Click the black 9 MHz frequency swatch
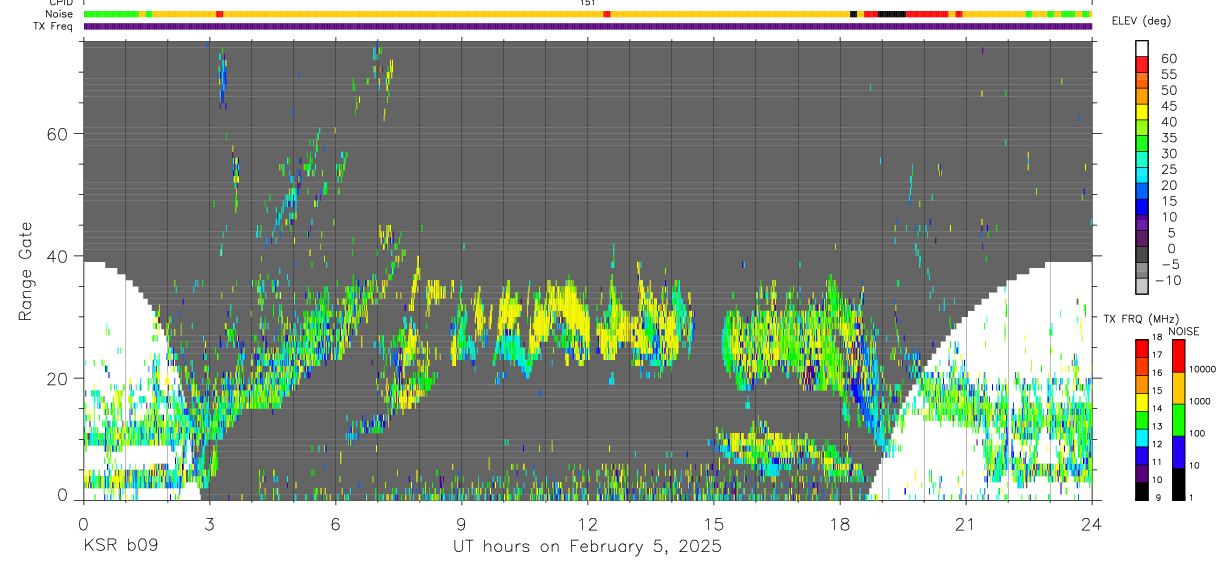The width and height of the screenshot is (1228, 567). pos(1141,491)
